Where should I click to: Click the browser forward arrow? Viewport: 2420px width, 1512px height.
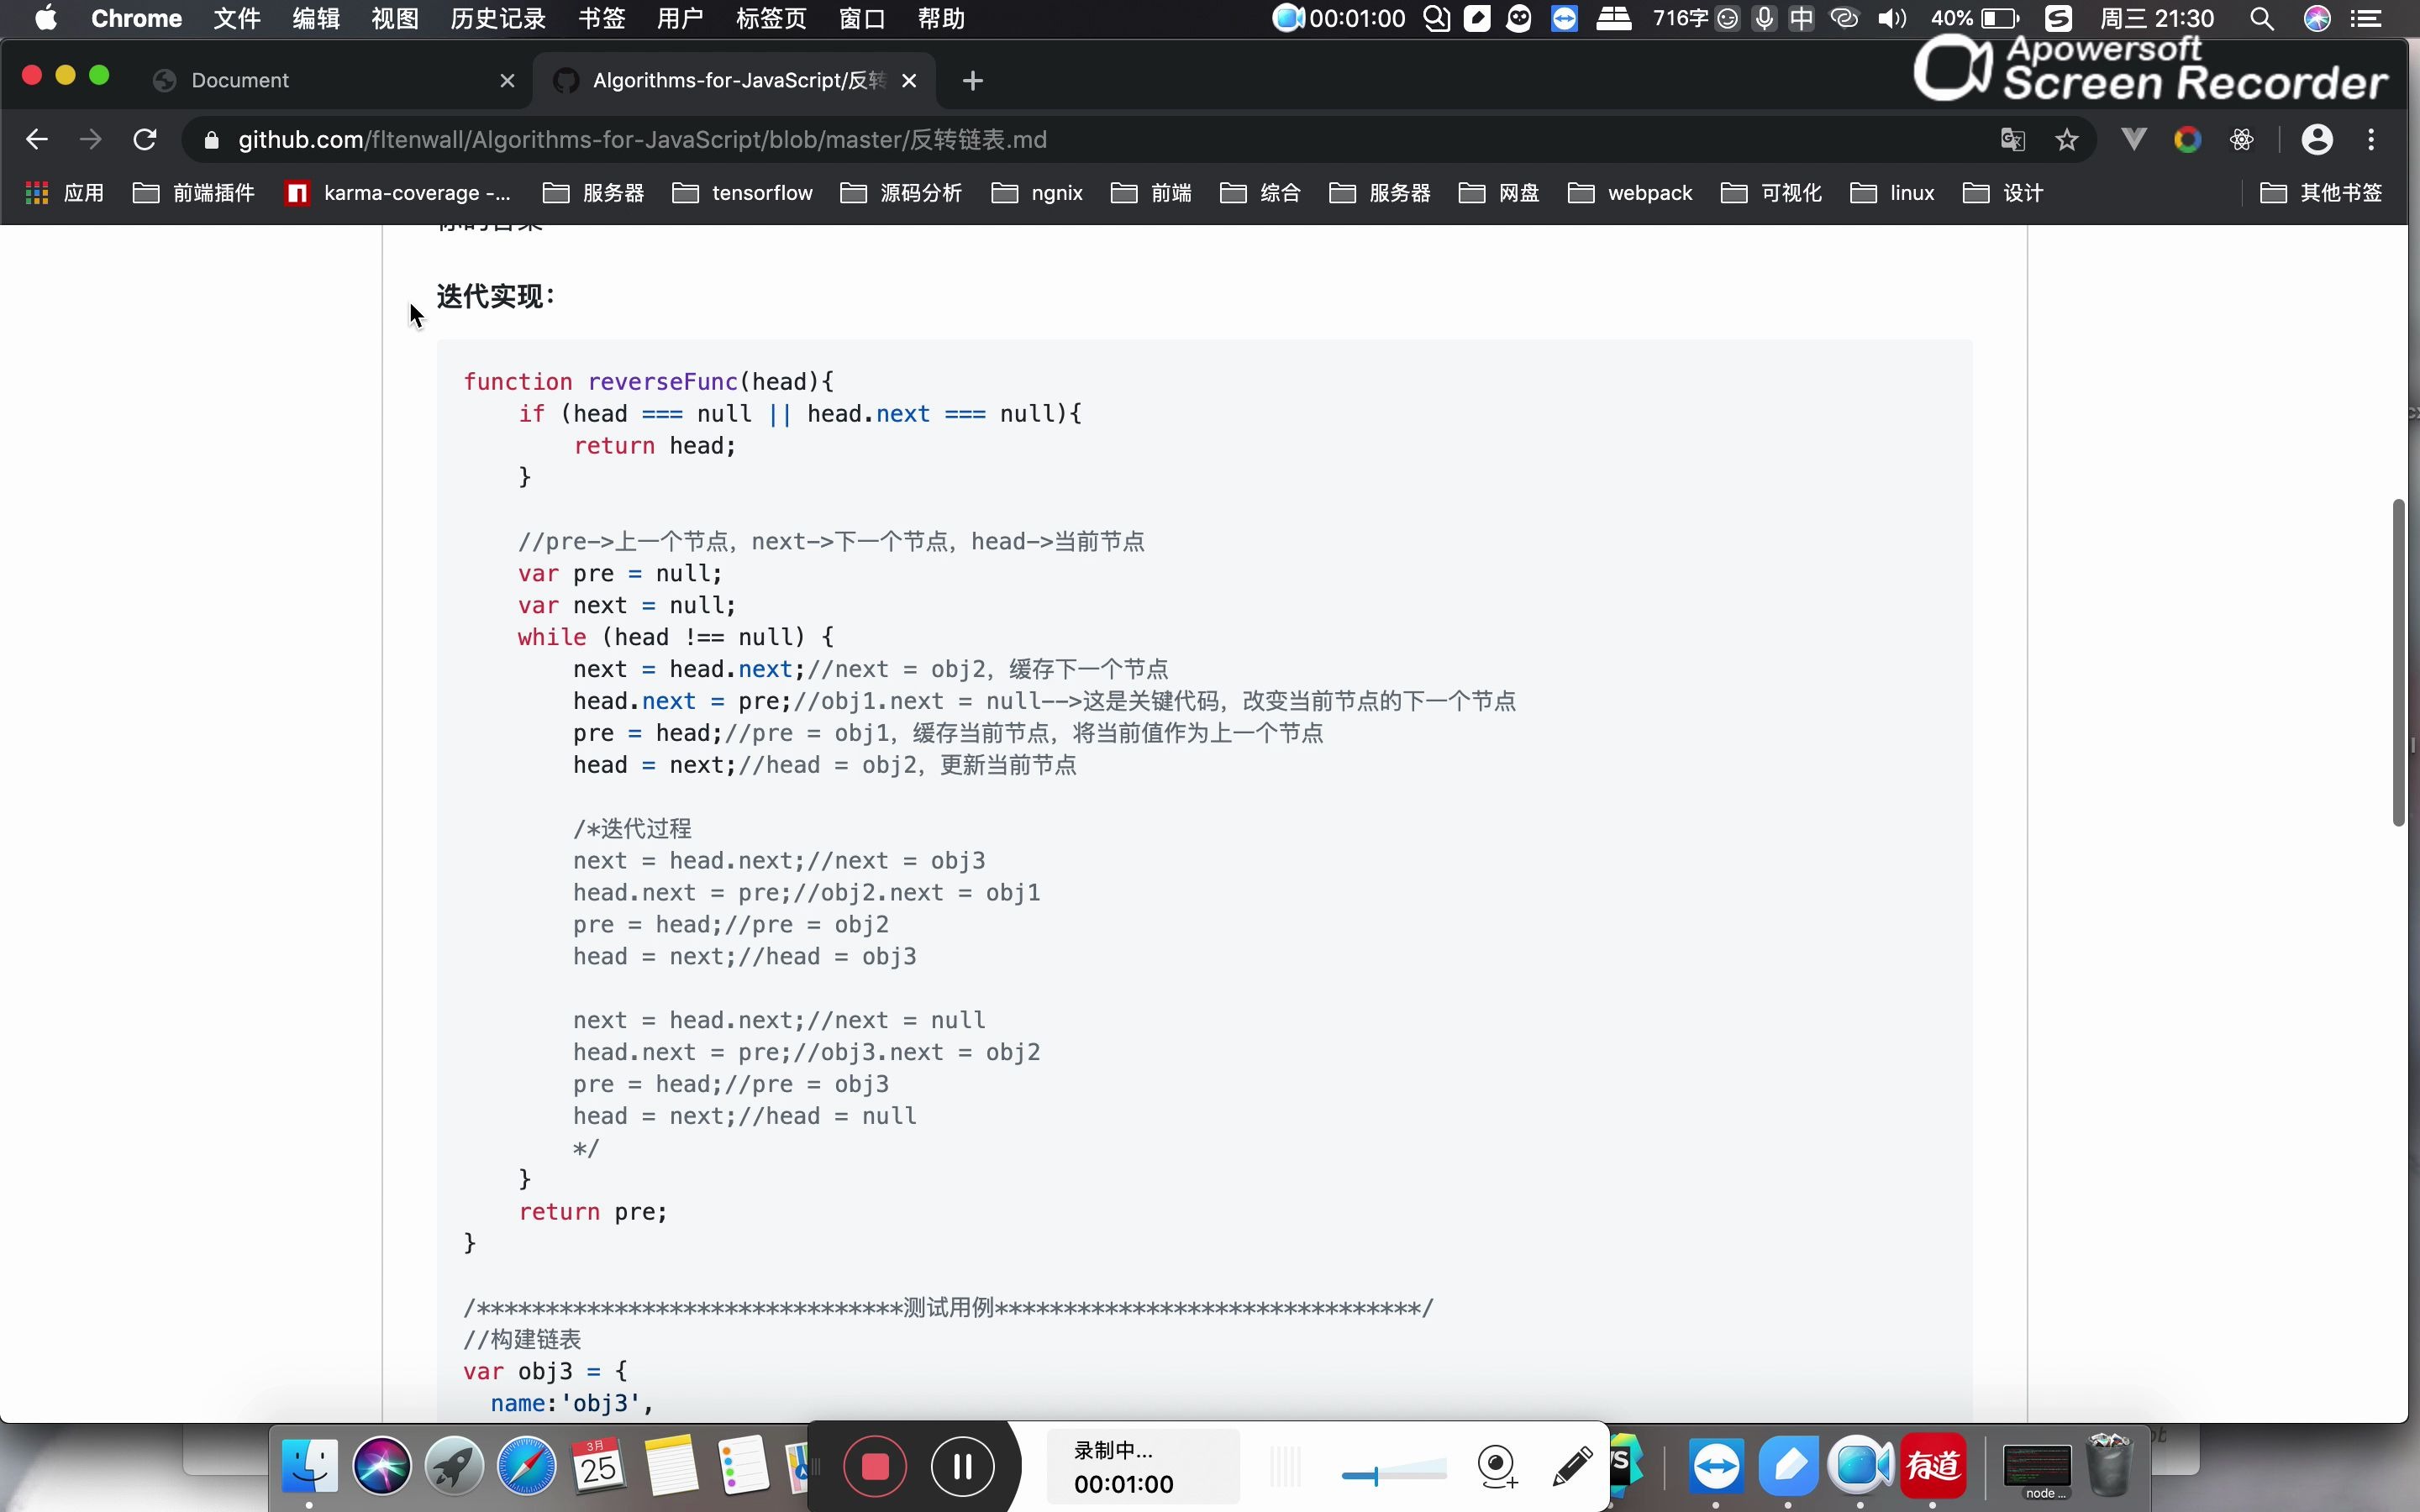click(91, 140)
